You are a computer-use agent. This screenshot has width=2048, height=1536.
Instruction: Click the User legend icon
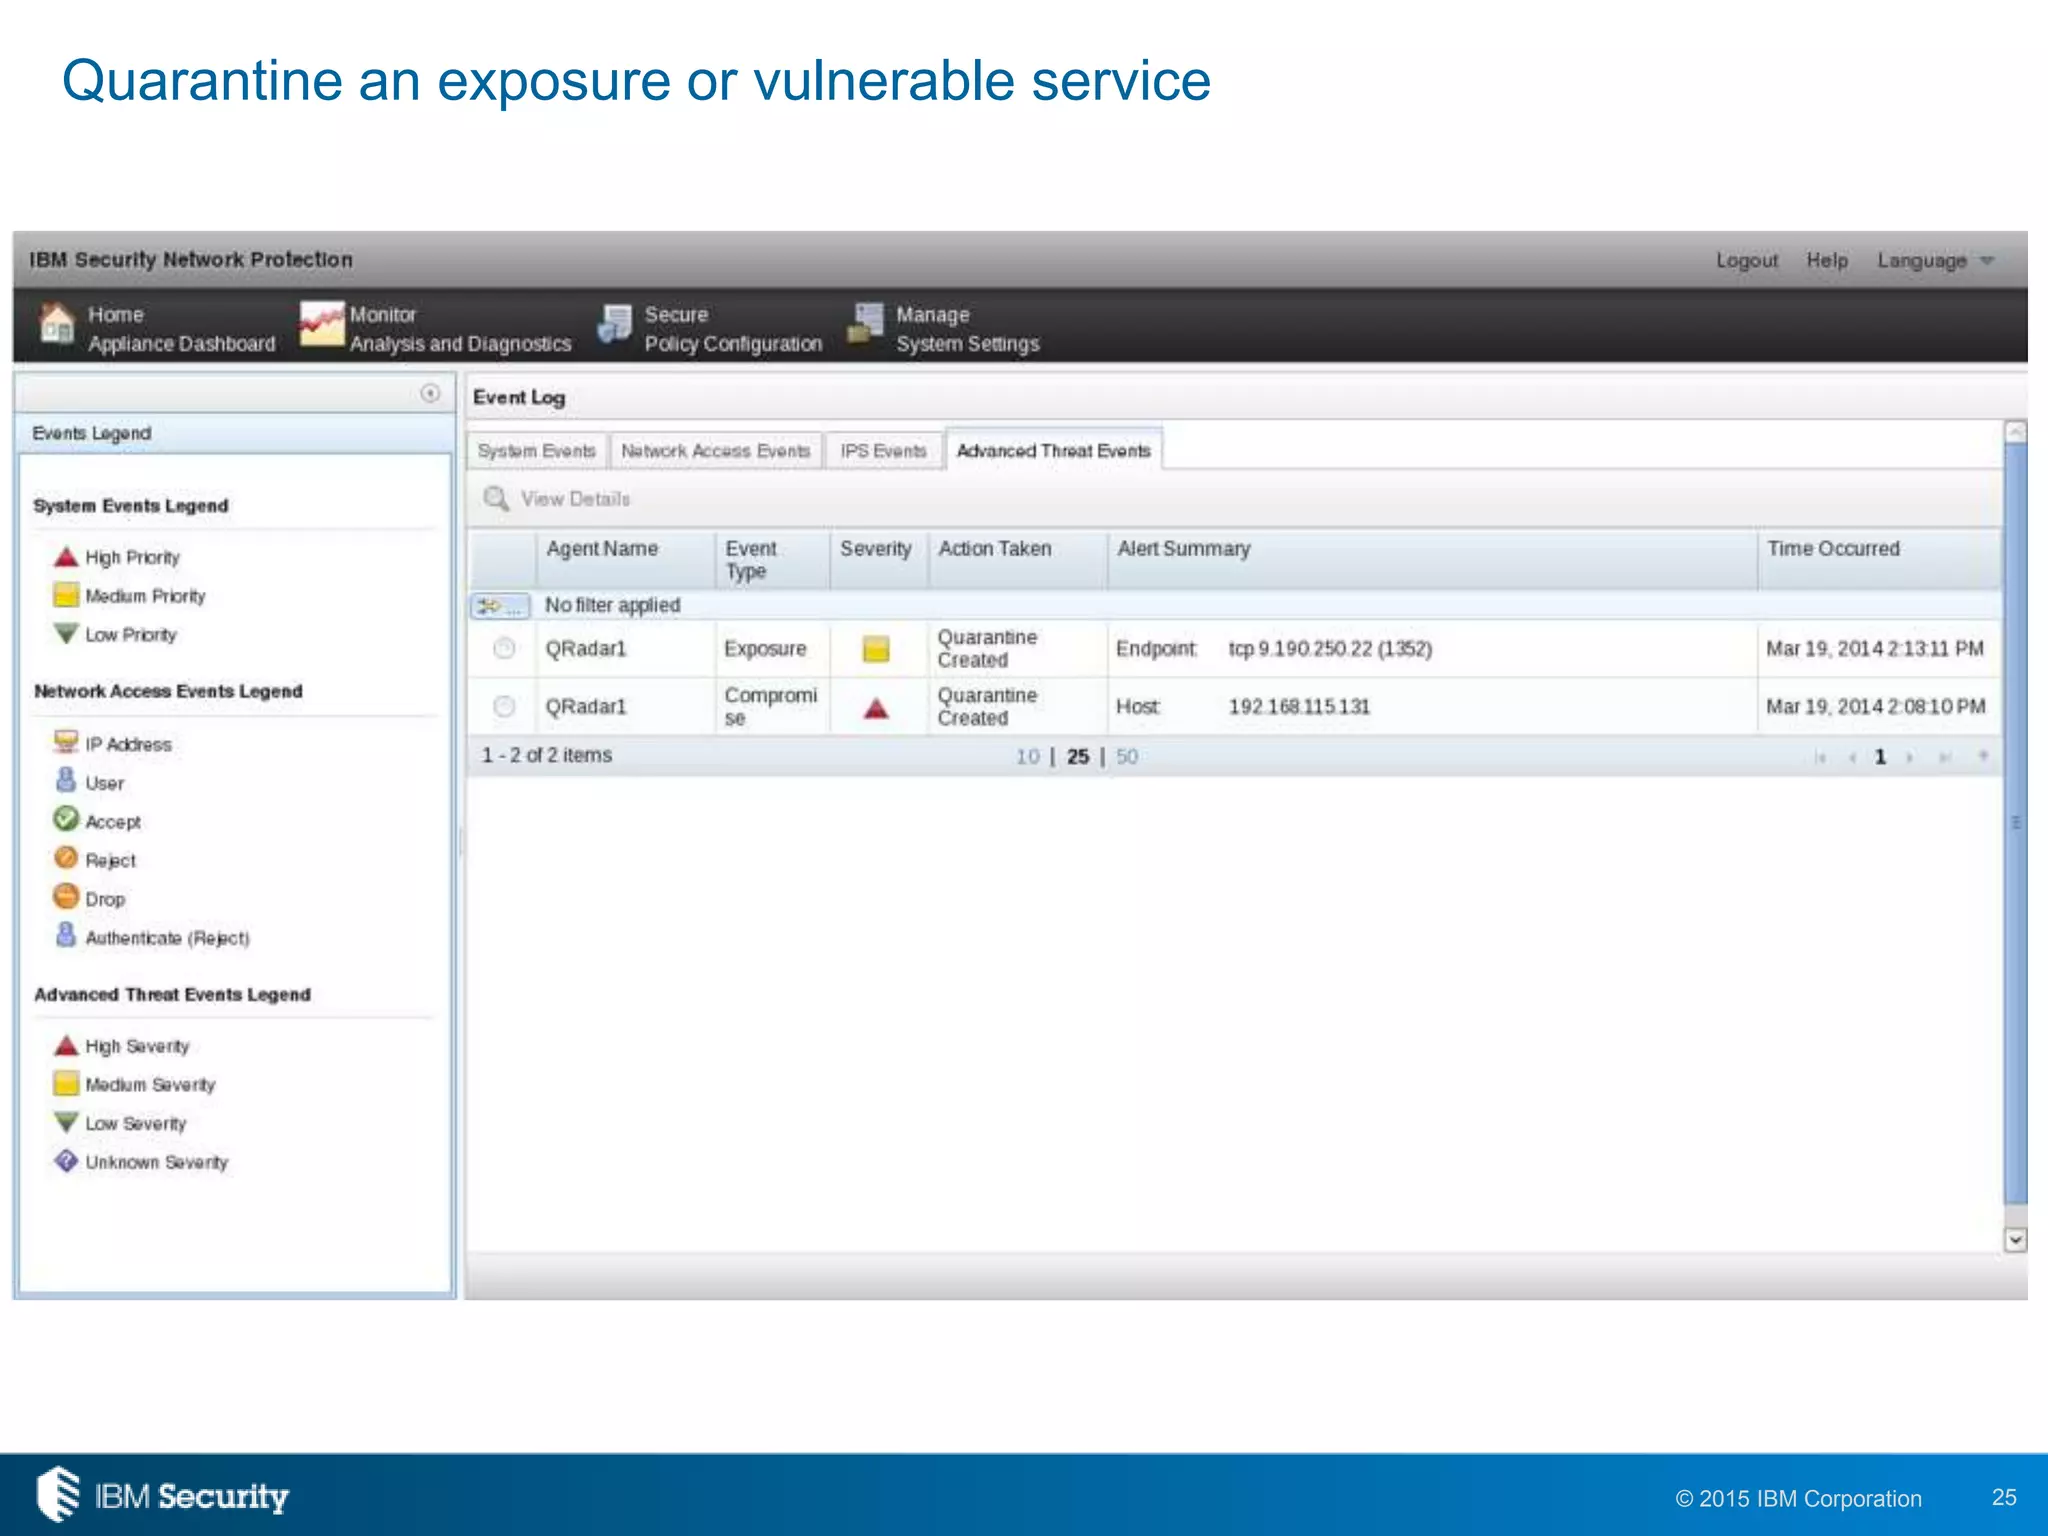coord(66,780)
